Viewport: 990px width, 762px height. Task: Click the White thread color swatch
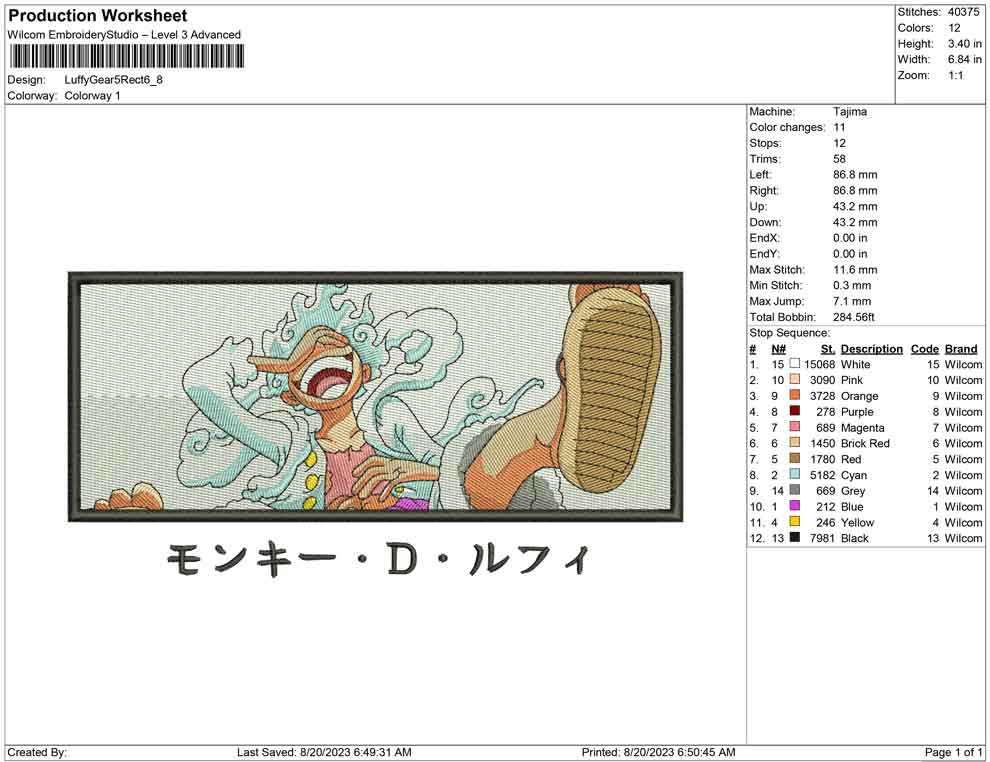point(794,364)
